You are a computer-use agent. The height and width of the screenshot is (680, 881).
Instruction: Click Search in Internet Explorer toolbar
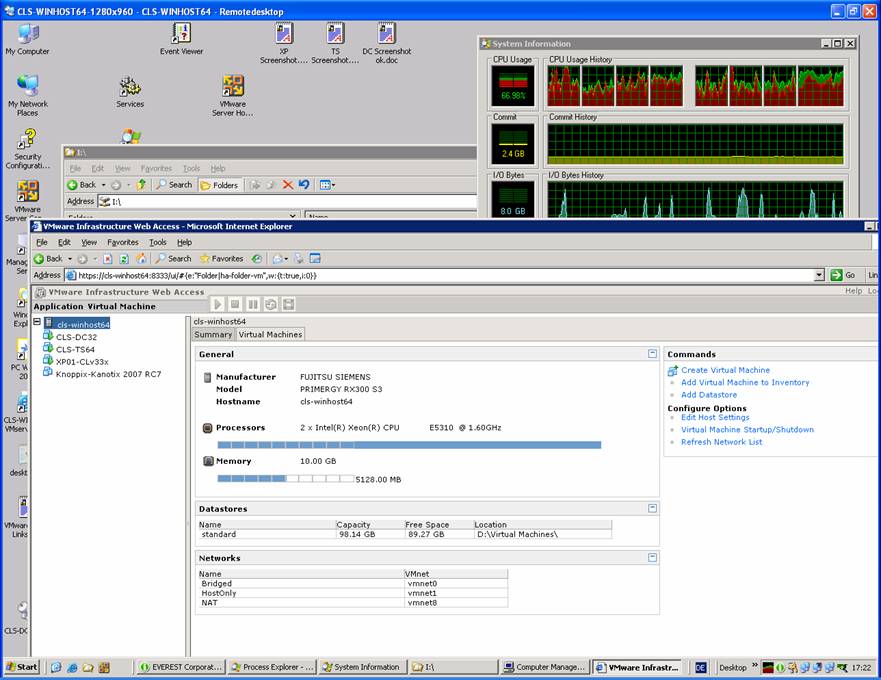[174, 259]
